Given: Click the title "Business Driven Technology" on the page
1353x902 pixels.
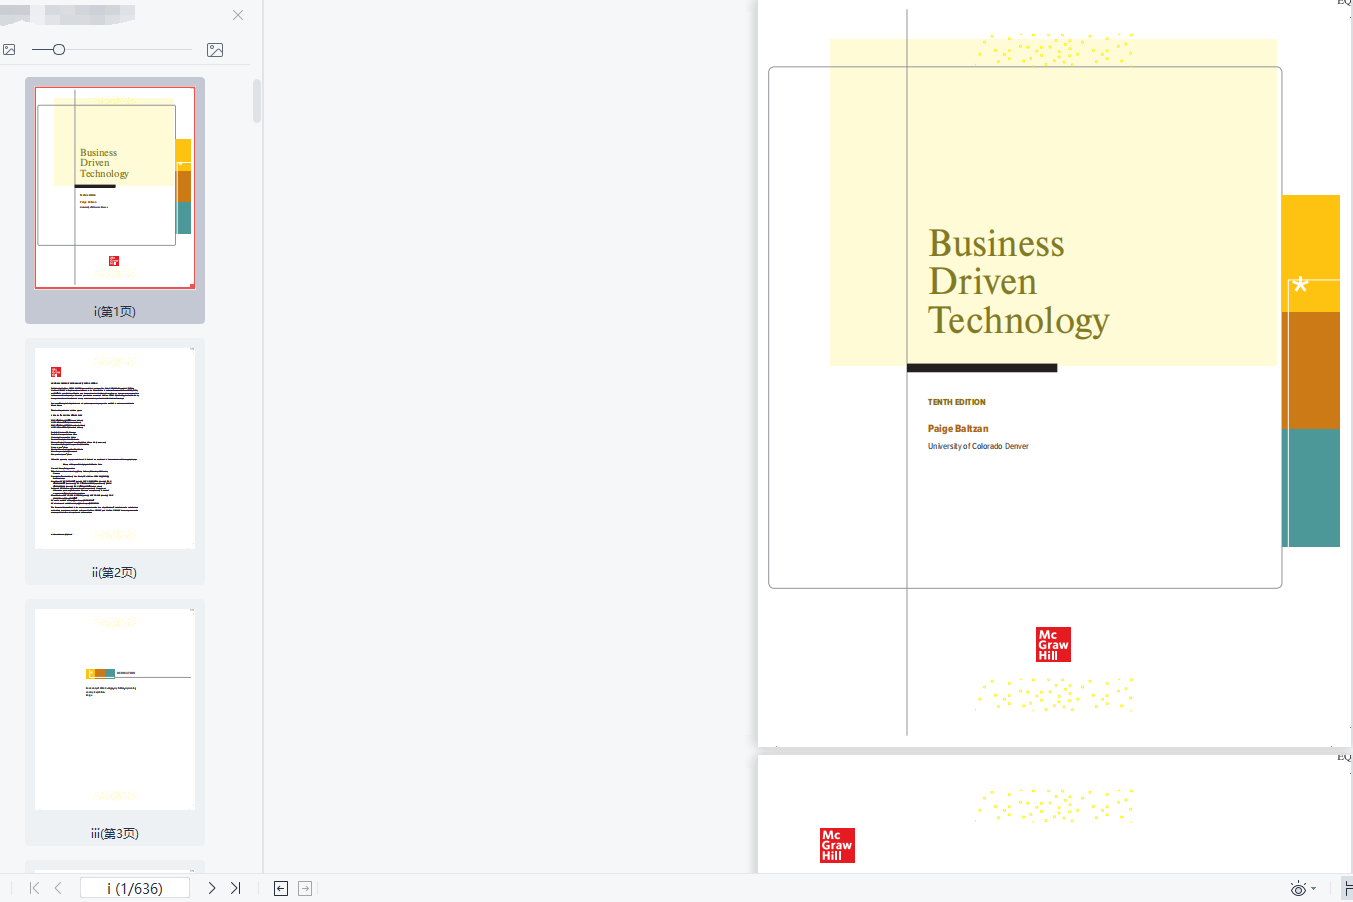Looking at the screenshot, I should pos(1019,282).
